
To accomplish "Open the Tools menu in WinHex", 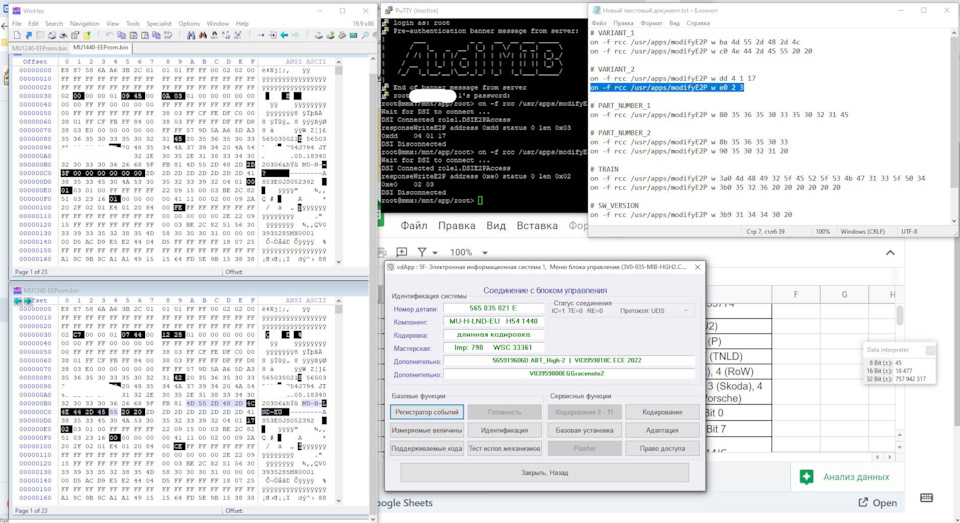I will (x=133, y=23).
